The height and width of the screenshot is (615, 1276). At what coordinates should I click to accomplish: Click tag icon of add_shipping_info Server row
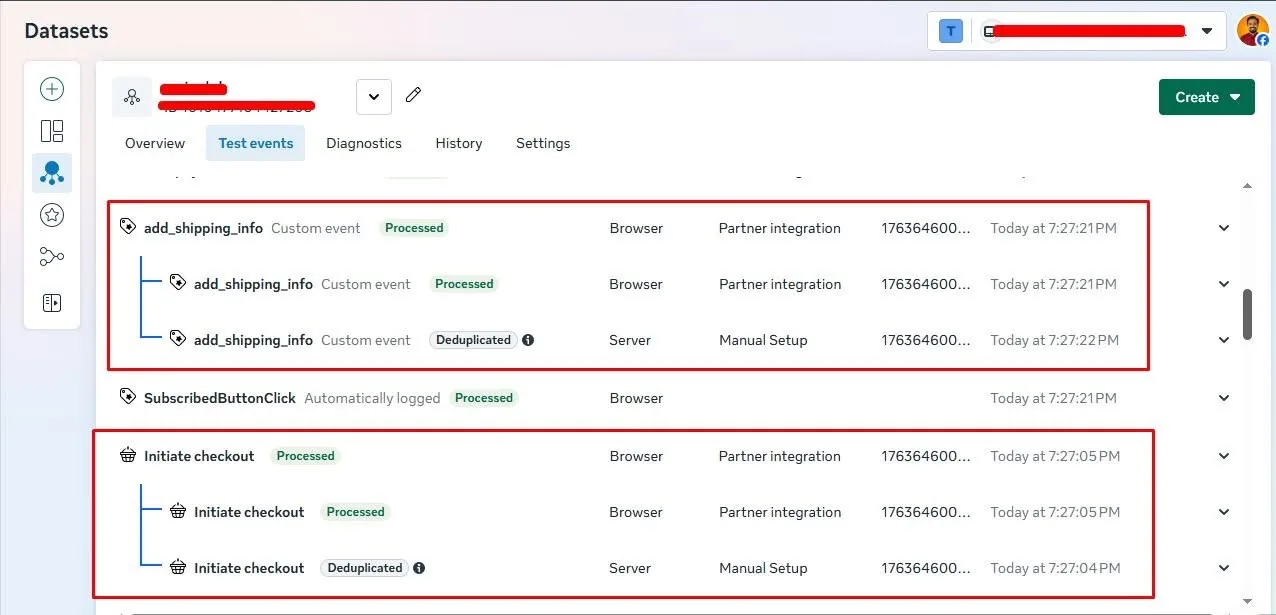coord(178,340)
